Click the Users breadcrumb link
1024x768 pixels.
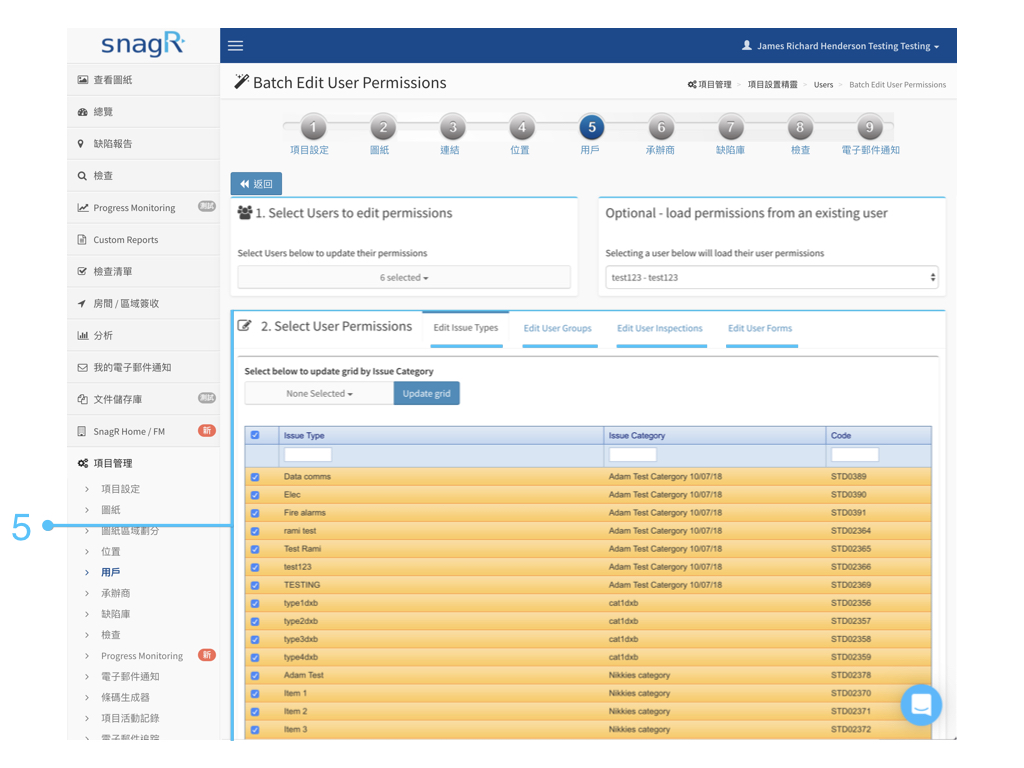(x=823, y=85)
